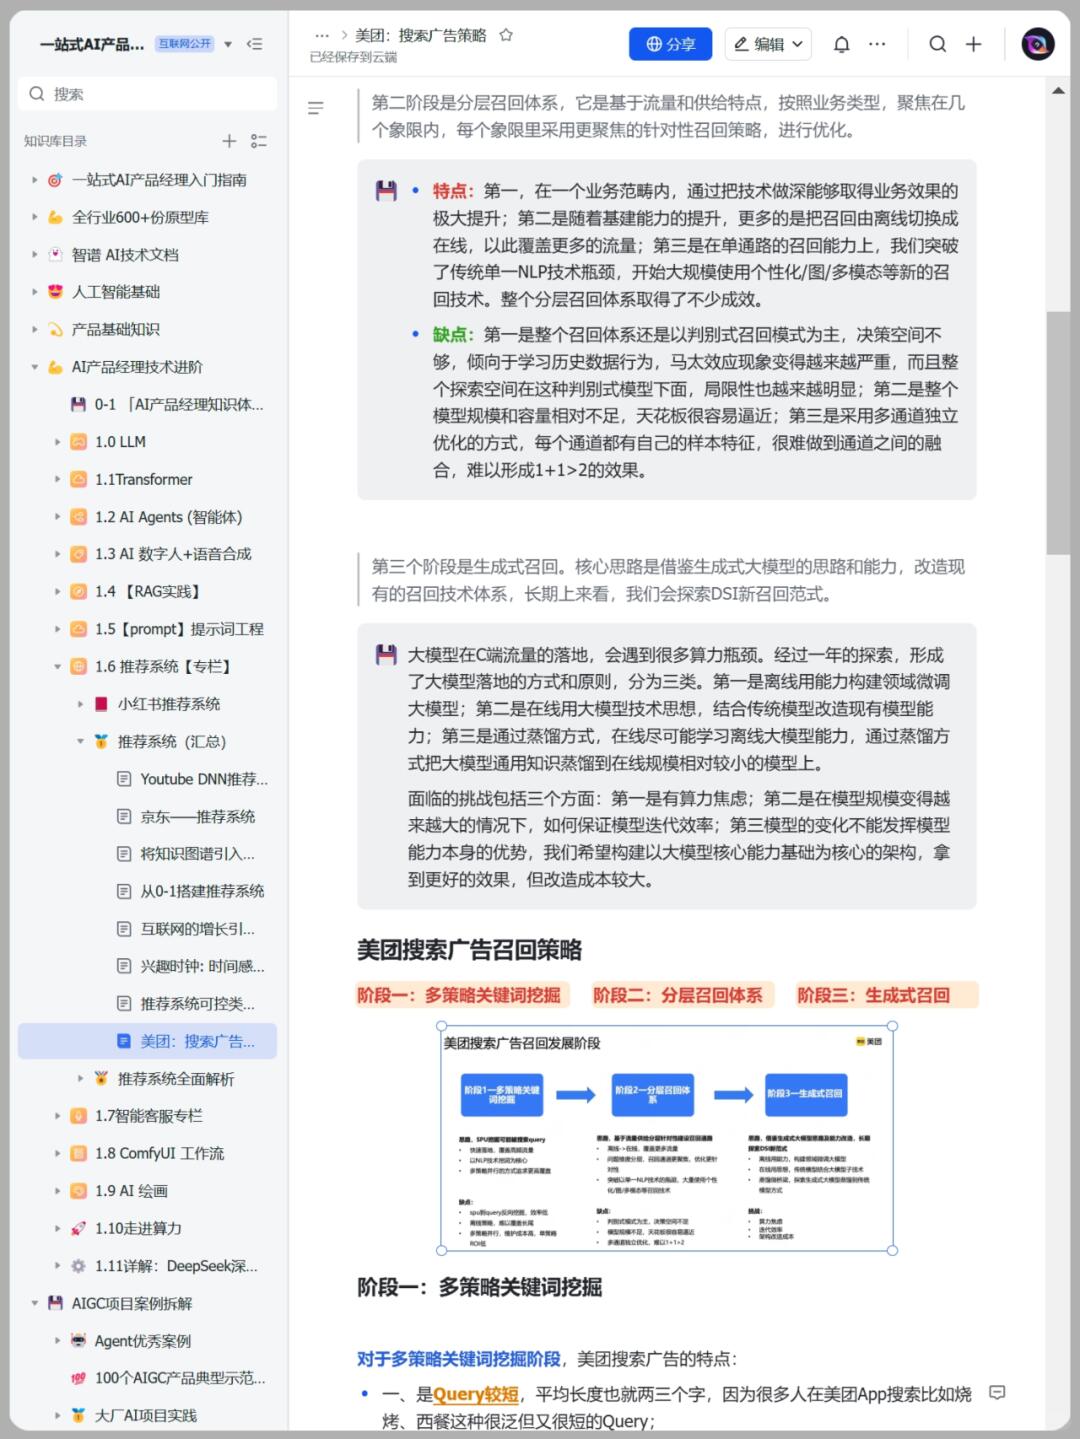Click the document icon of 京东——推荐系统
The height and width of the screenshot is (1439, 1080).
click(x=124, y=816)
